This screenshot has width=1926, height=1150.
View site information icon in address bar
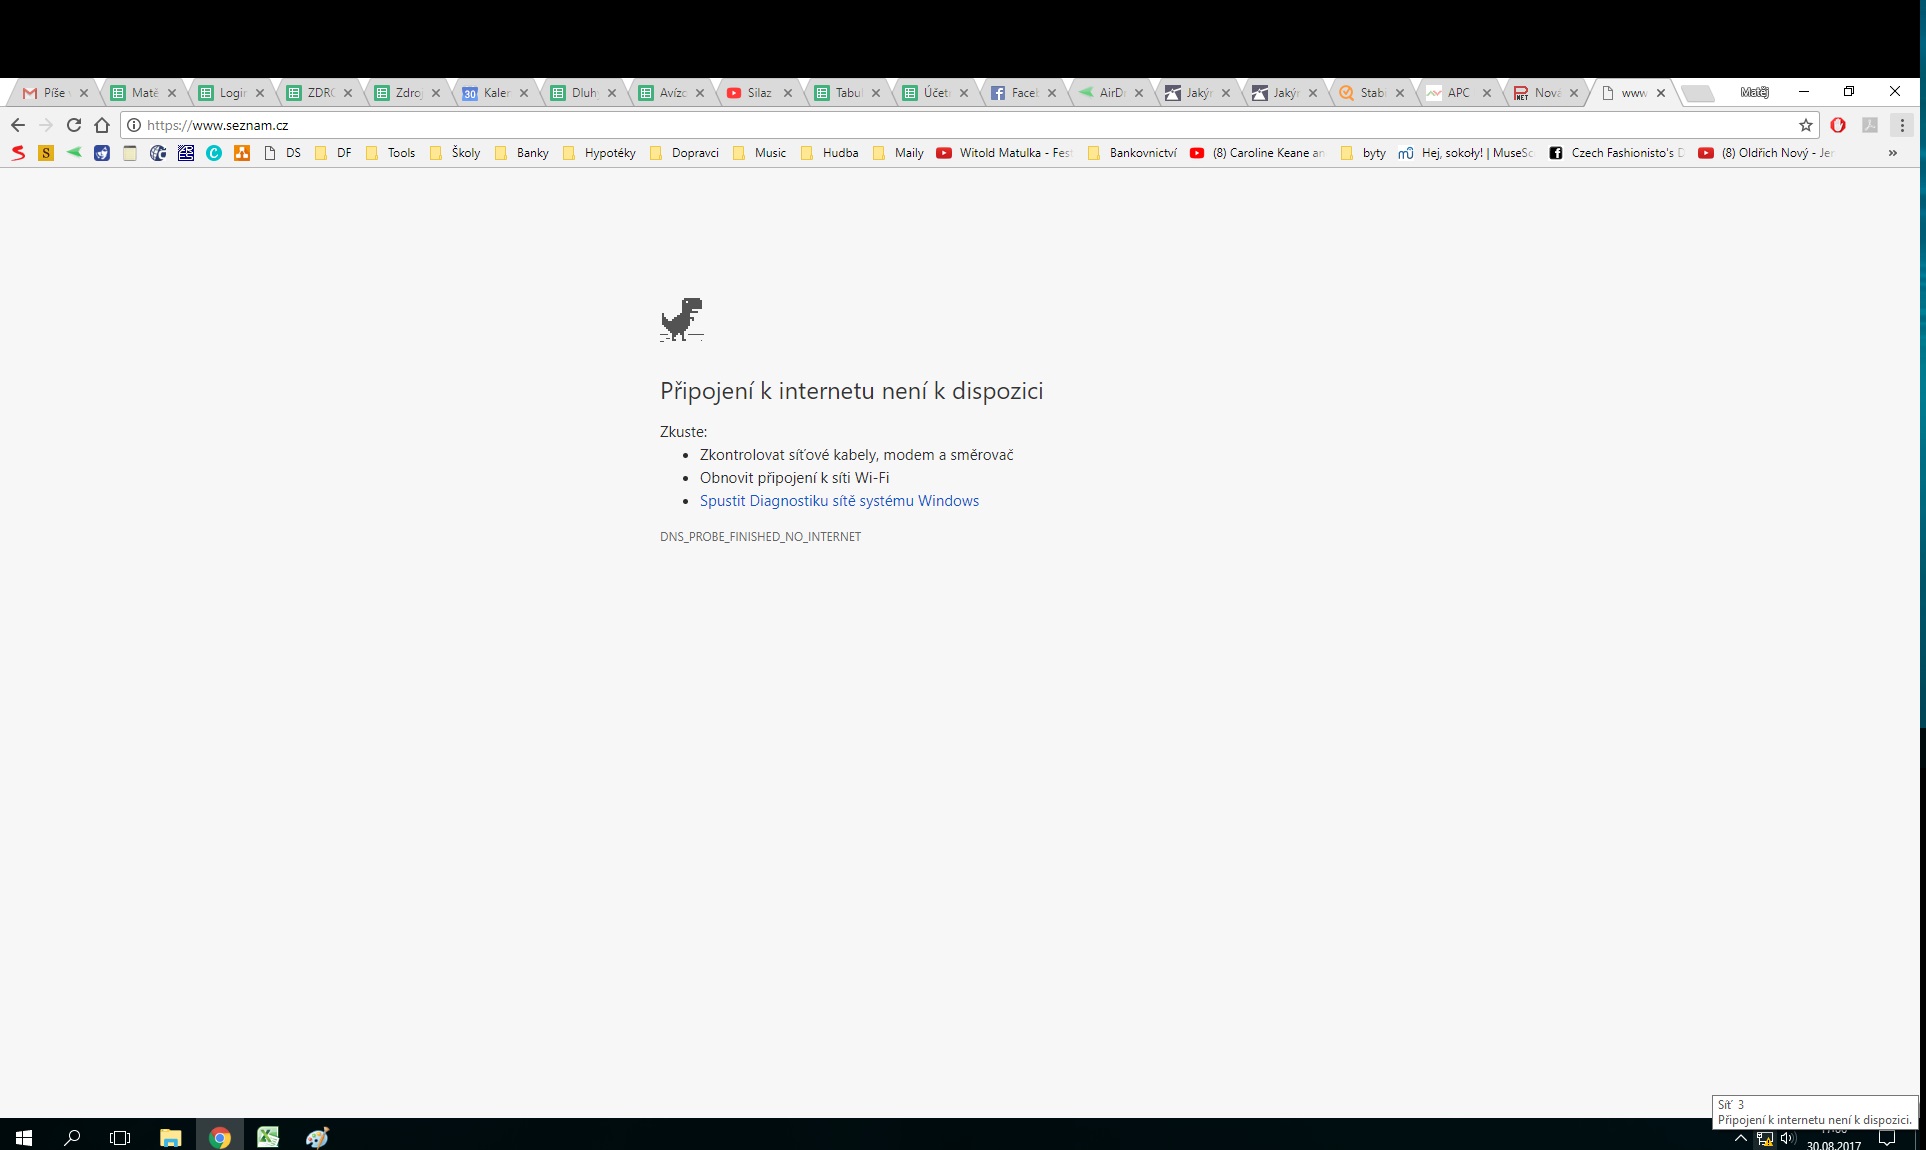(x=134, y=125)
